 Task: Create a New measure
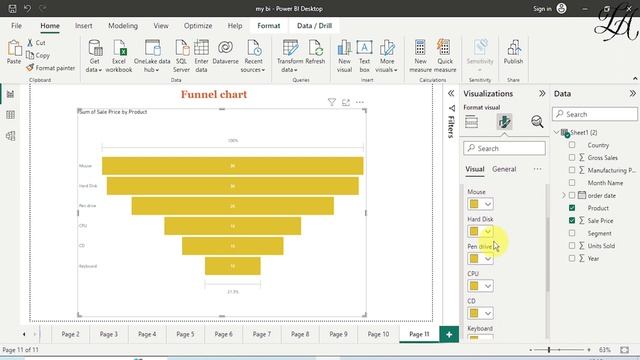tap(420, 56)
